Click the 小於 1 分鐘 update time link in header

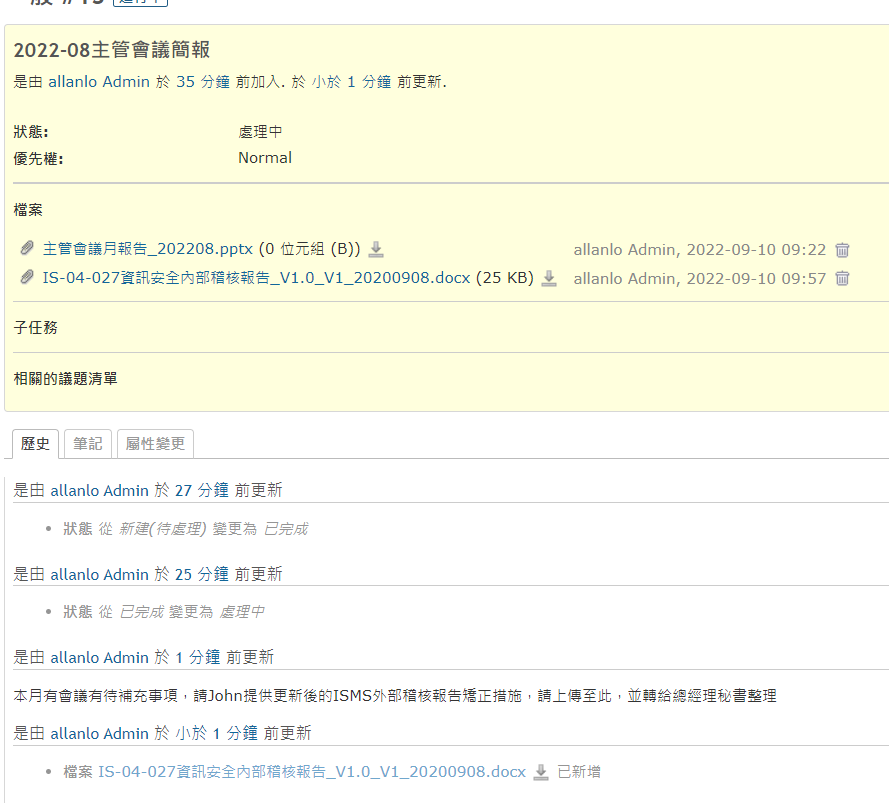(352, 82)
